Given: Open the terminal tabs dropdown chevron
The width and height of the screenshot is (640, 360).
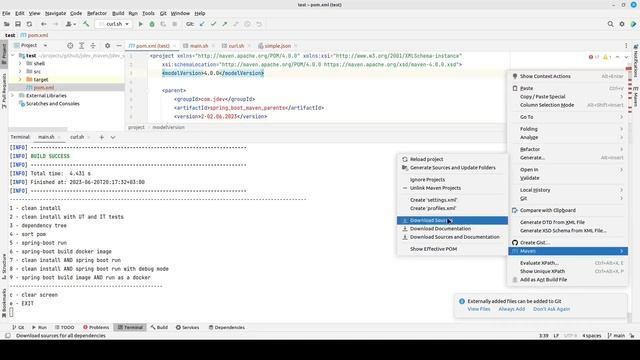Looking at the screenshot, I should 113,137.
